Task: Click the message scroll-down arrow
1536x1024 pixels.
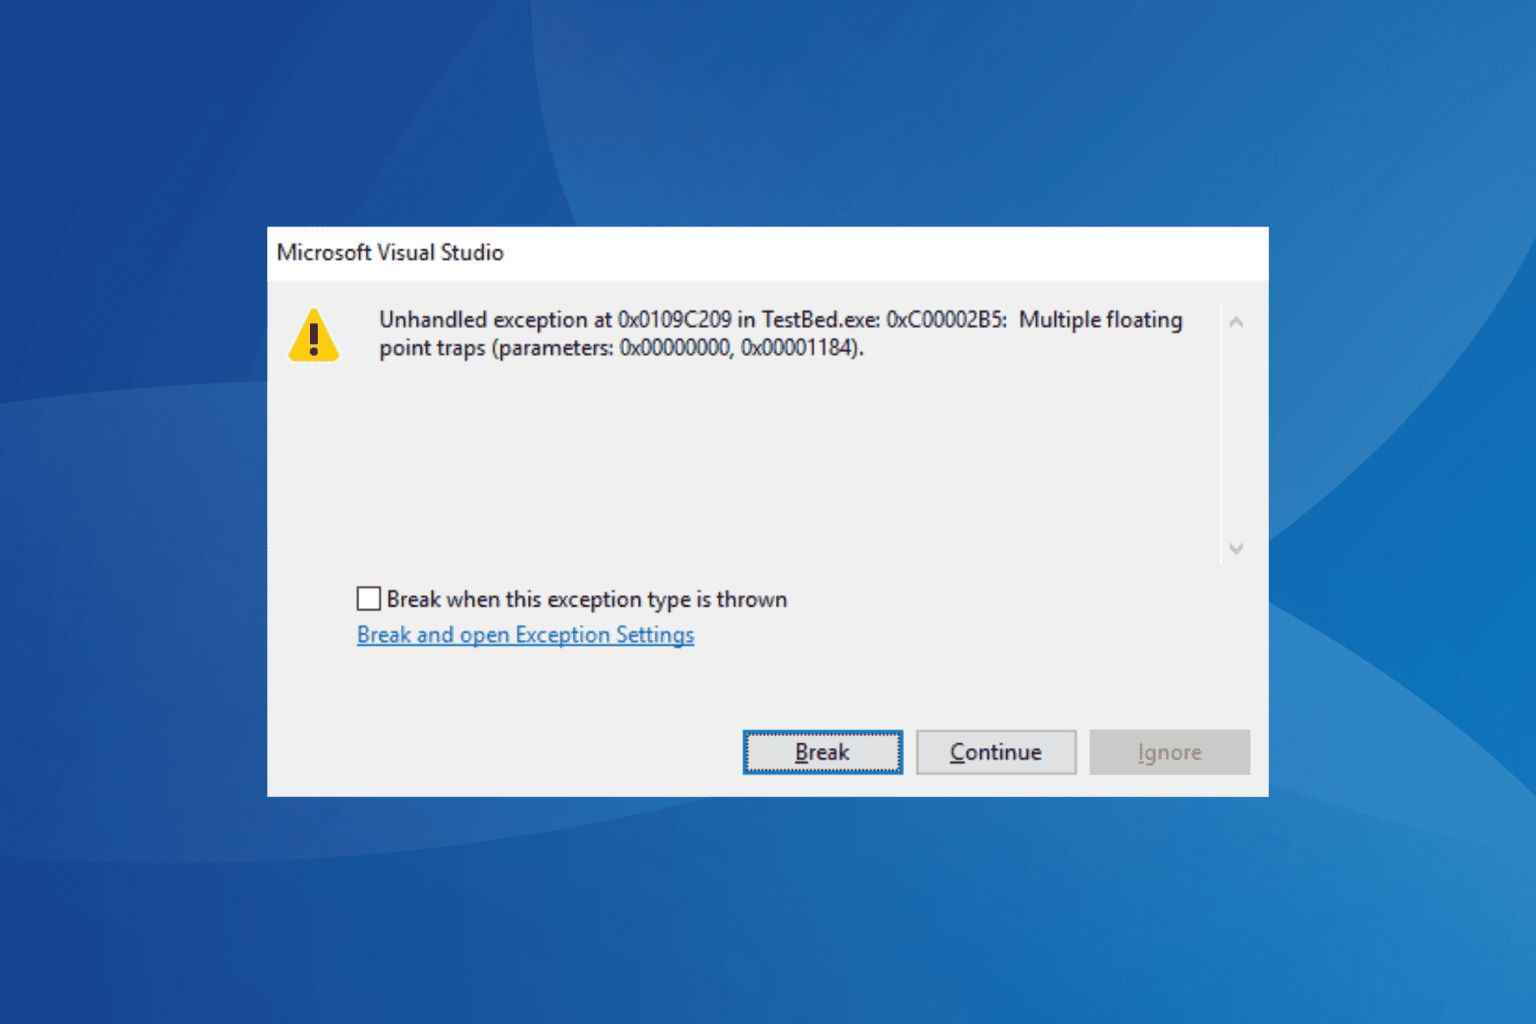Action: coord(1236,548)
